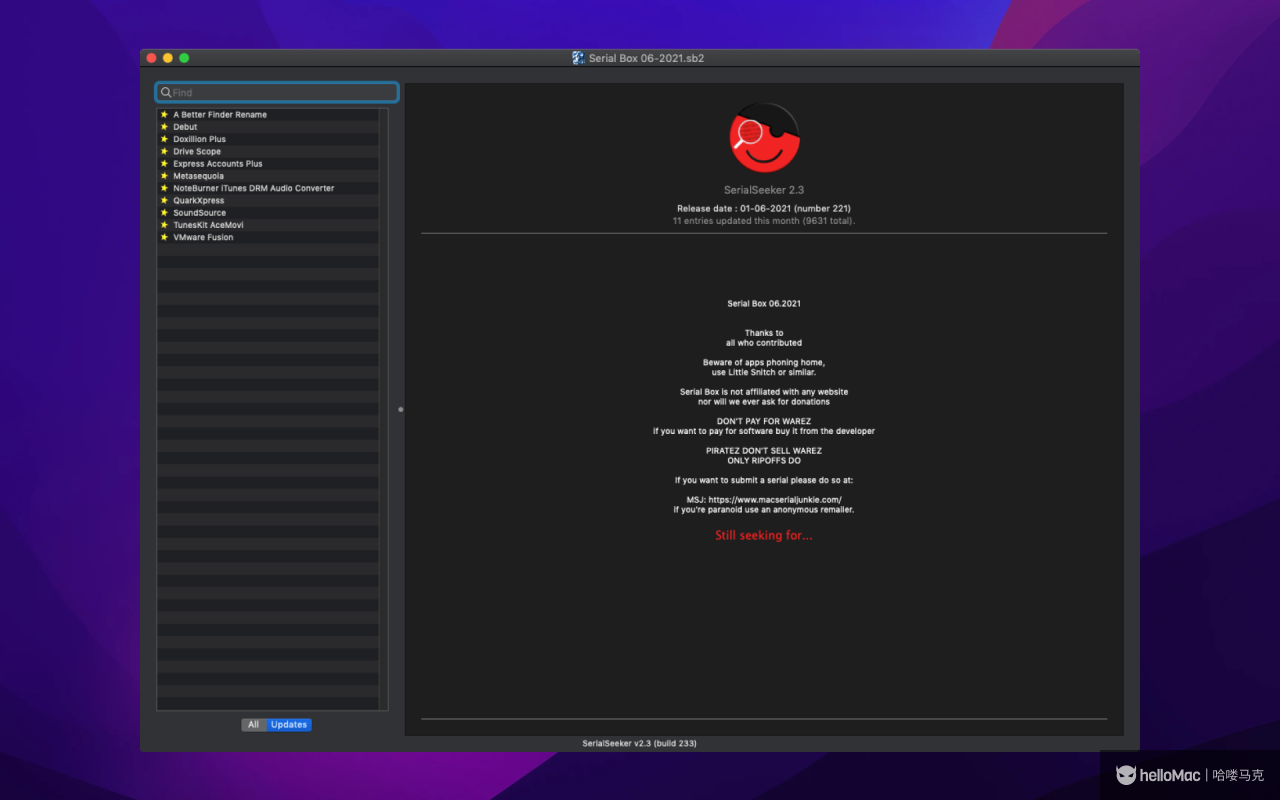Select Express Accounts Plus entry
This screenshot has width=1280, height=800.
[x=267, y=164]
